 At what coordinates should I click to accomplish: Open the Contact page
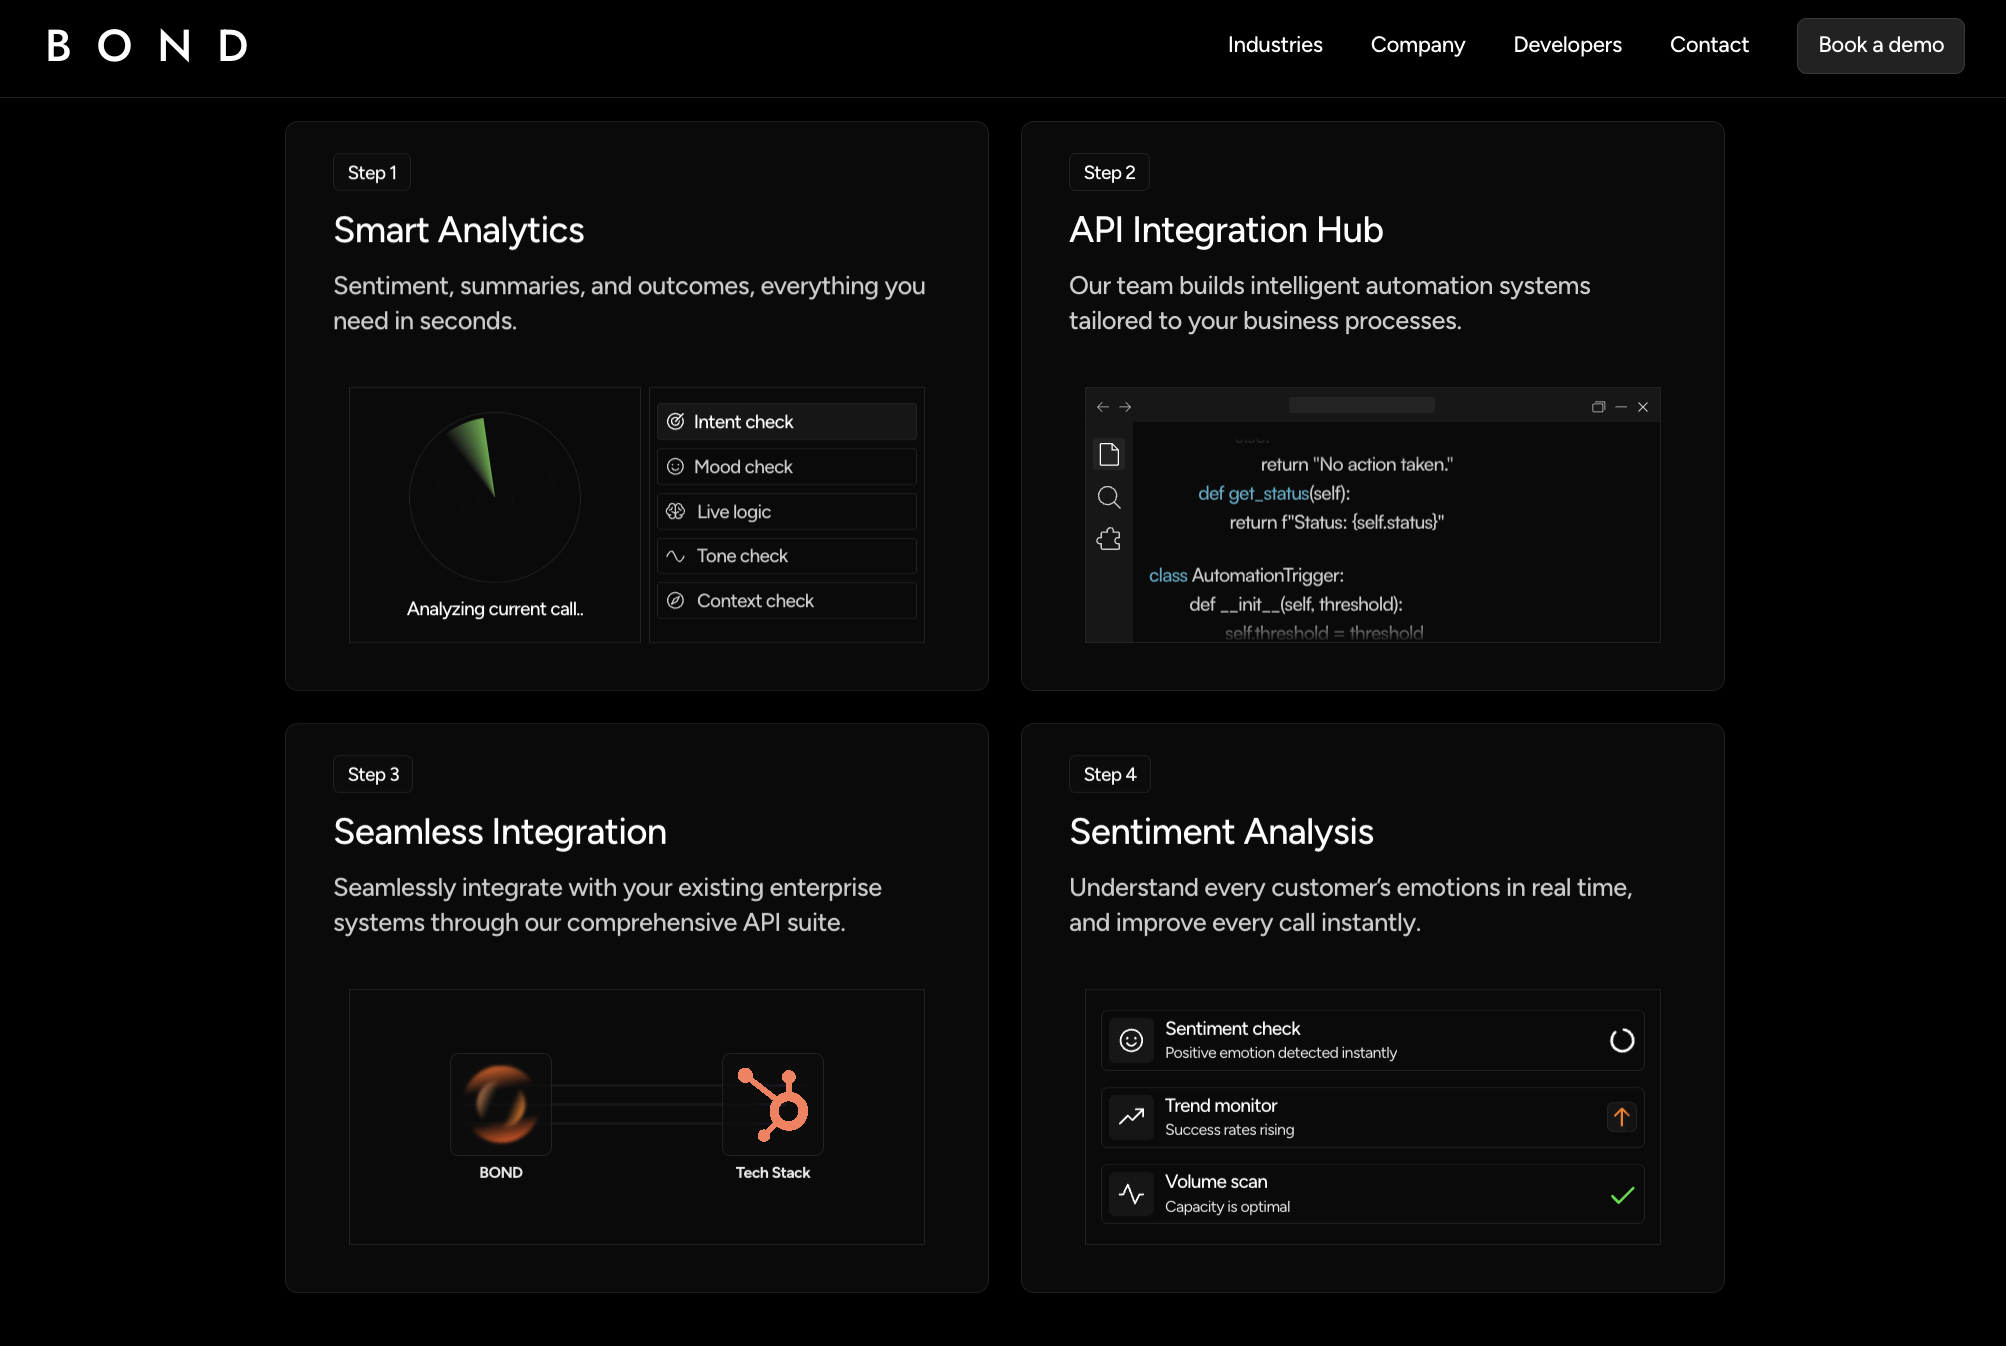coord(1708,45)
